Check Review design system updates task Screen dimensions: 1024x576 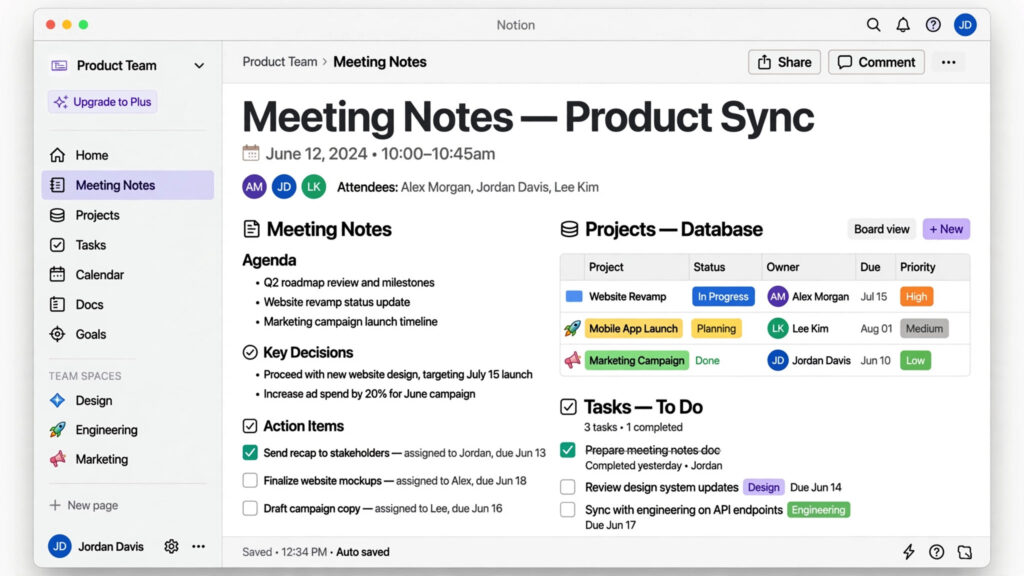pyautogui.click(x=568, y=487)
